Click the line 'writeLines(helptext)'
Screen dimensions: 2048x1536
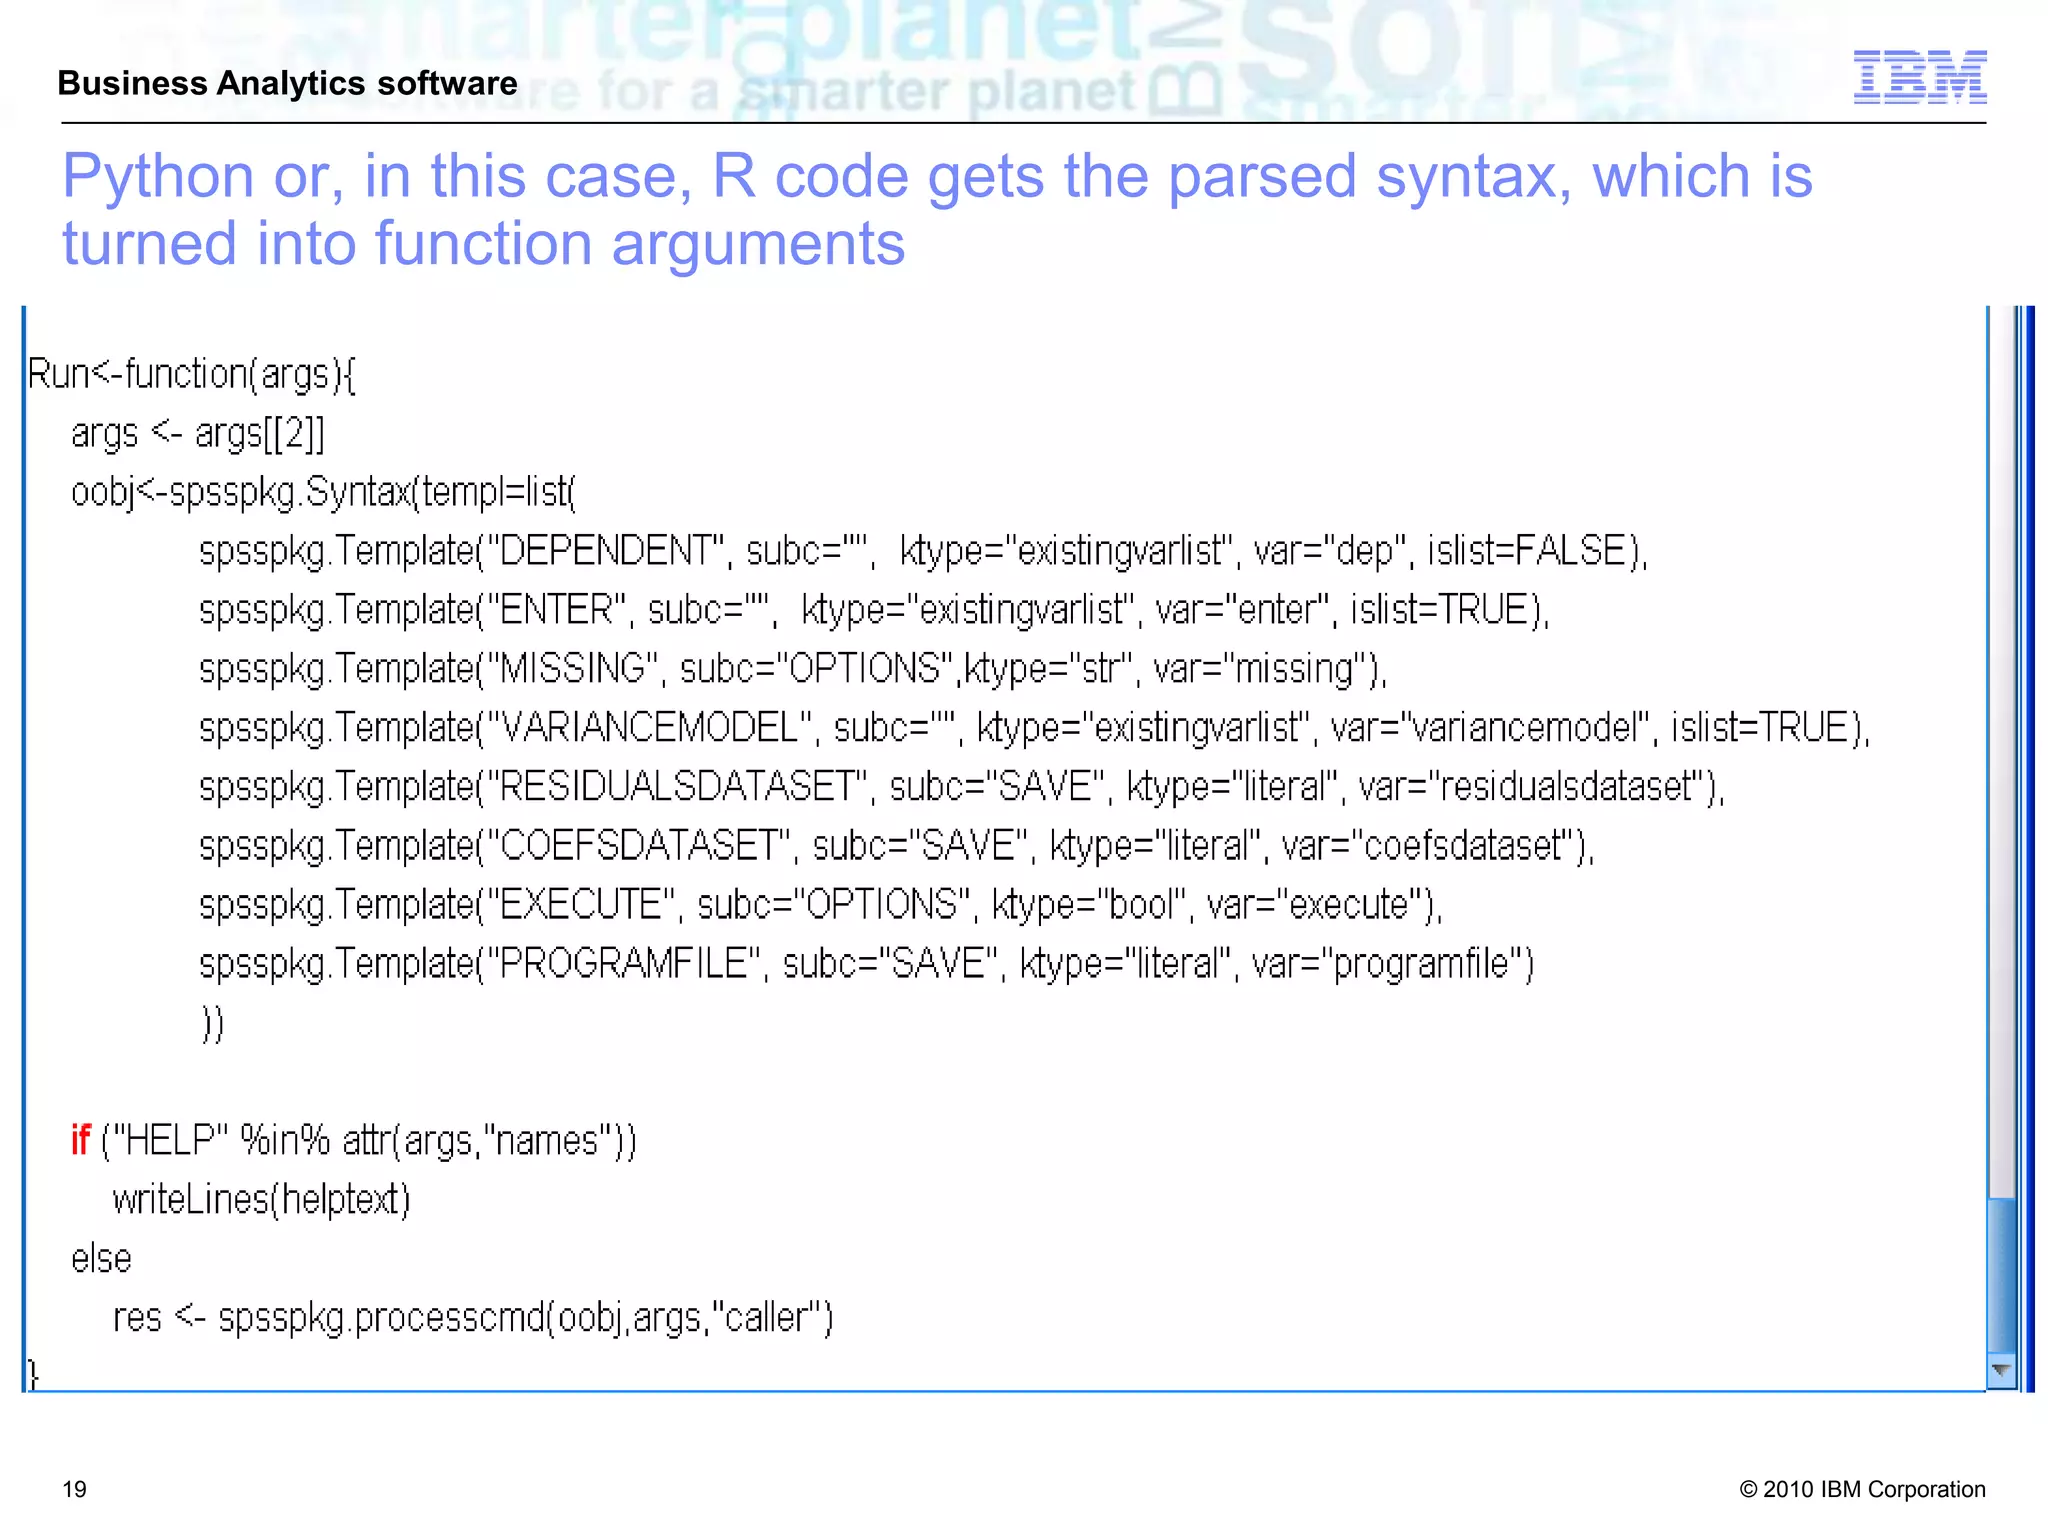pos(262,1200)
